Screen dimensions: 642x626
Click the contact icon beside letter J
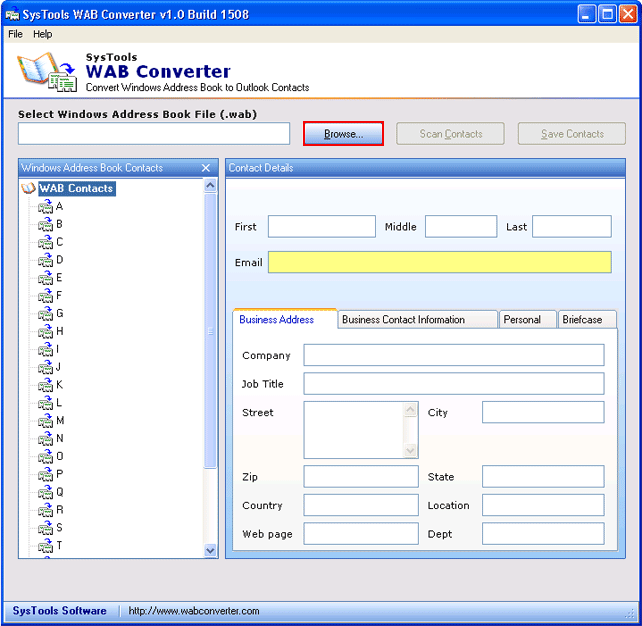(45, 367)
